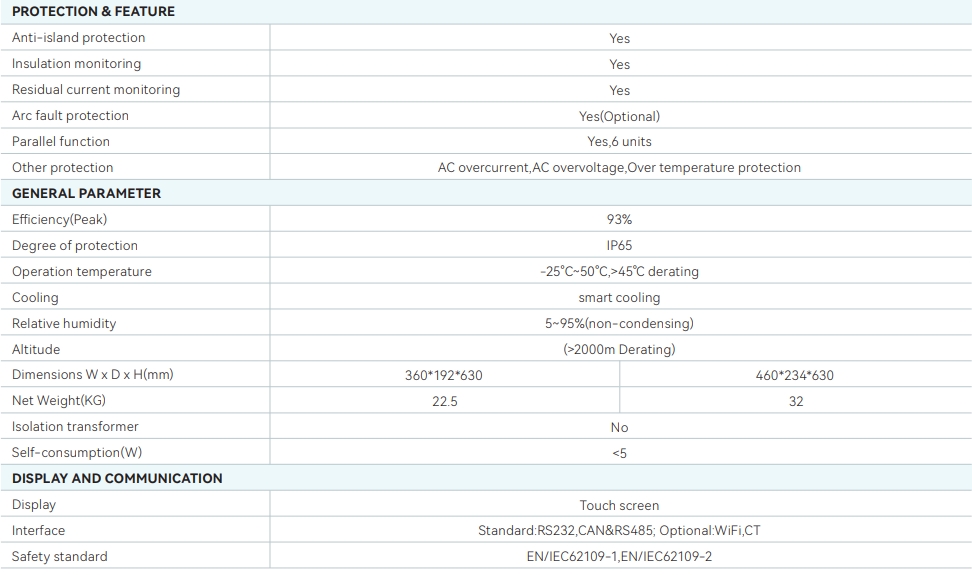The image size is (972, 575).
Task: Select the 22.5 net weight value
Action: click(444, 402)
